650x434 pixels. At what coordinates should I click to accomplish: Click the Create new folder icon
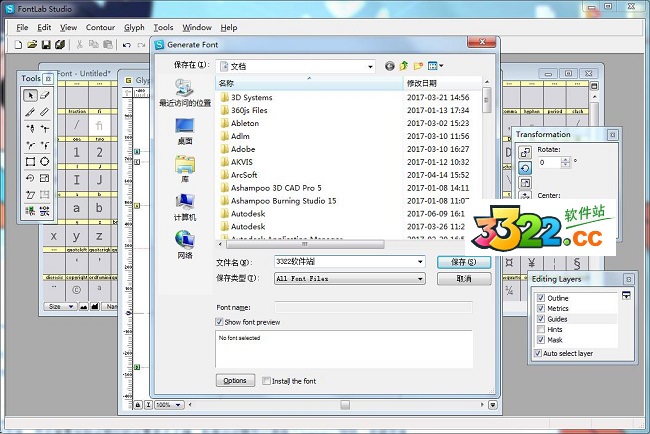pyautogui.click(x=418, y=66)
